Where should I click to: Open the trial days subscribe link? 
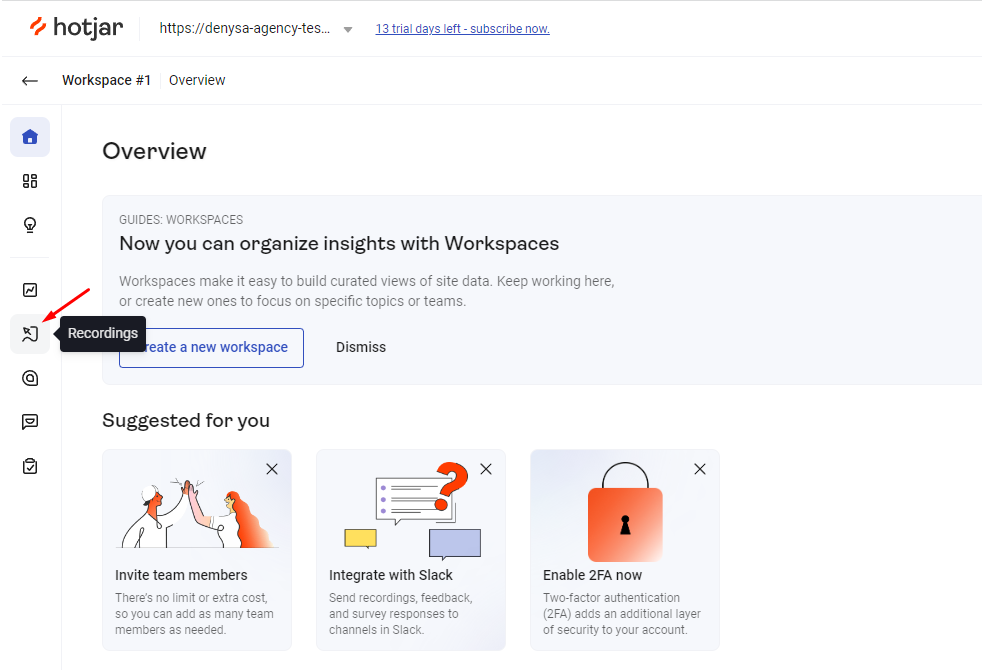pos(462,29)
